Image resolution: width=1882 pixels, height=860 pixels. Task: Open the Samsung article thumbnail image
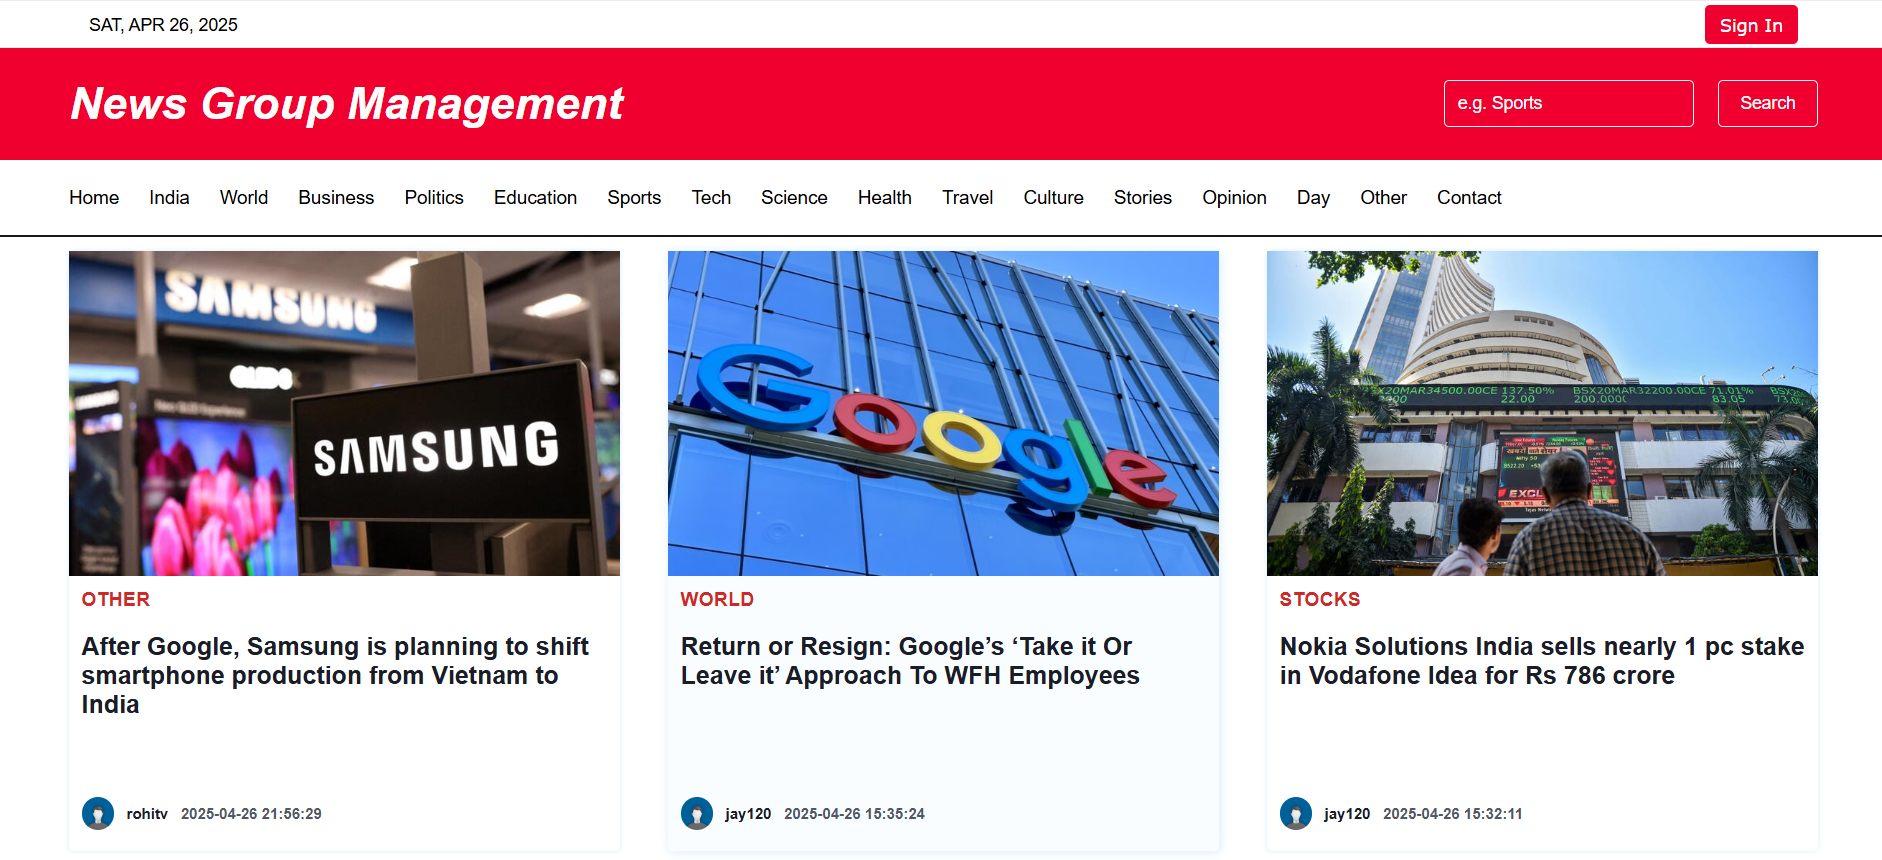pos(344,413)
